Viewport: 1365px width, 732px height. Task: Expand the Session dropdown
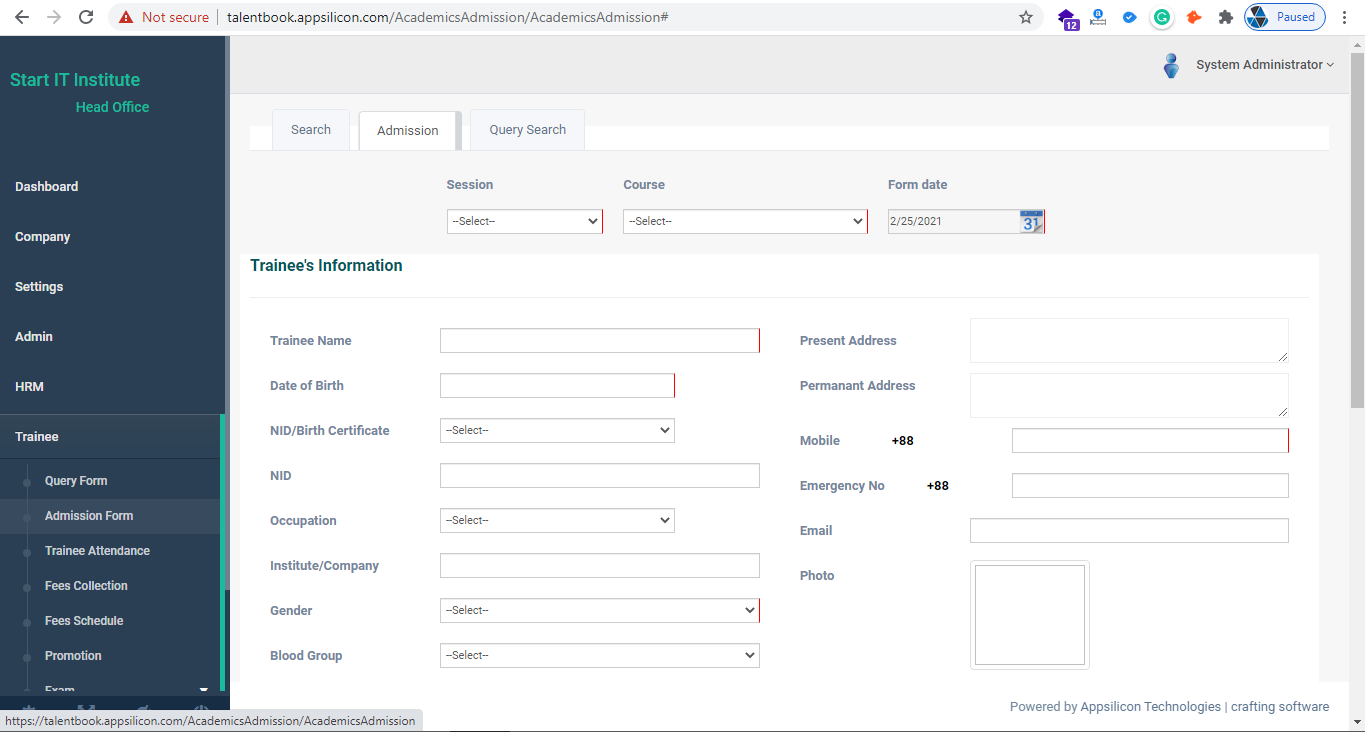coord(524,221)
